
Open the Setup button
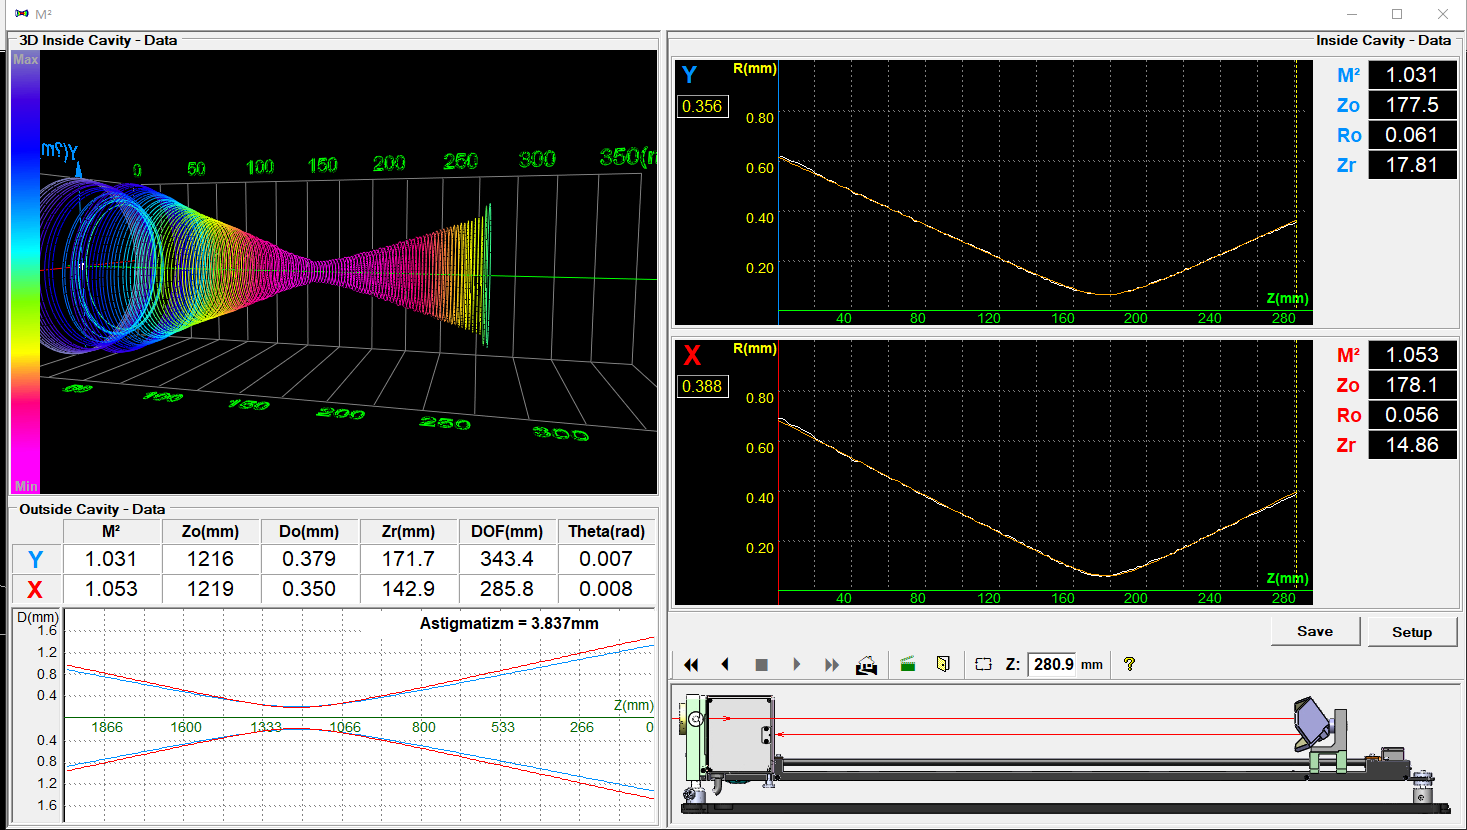1411,632
